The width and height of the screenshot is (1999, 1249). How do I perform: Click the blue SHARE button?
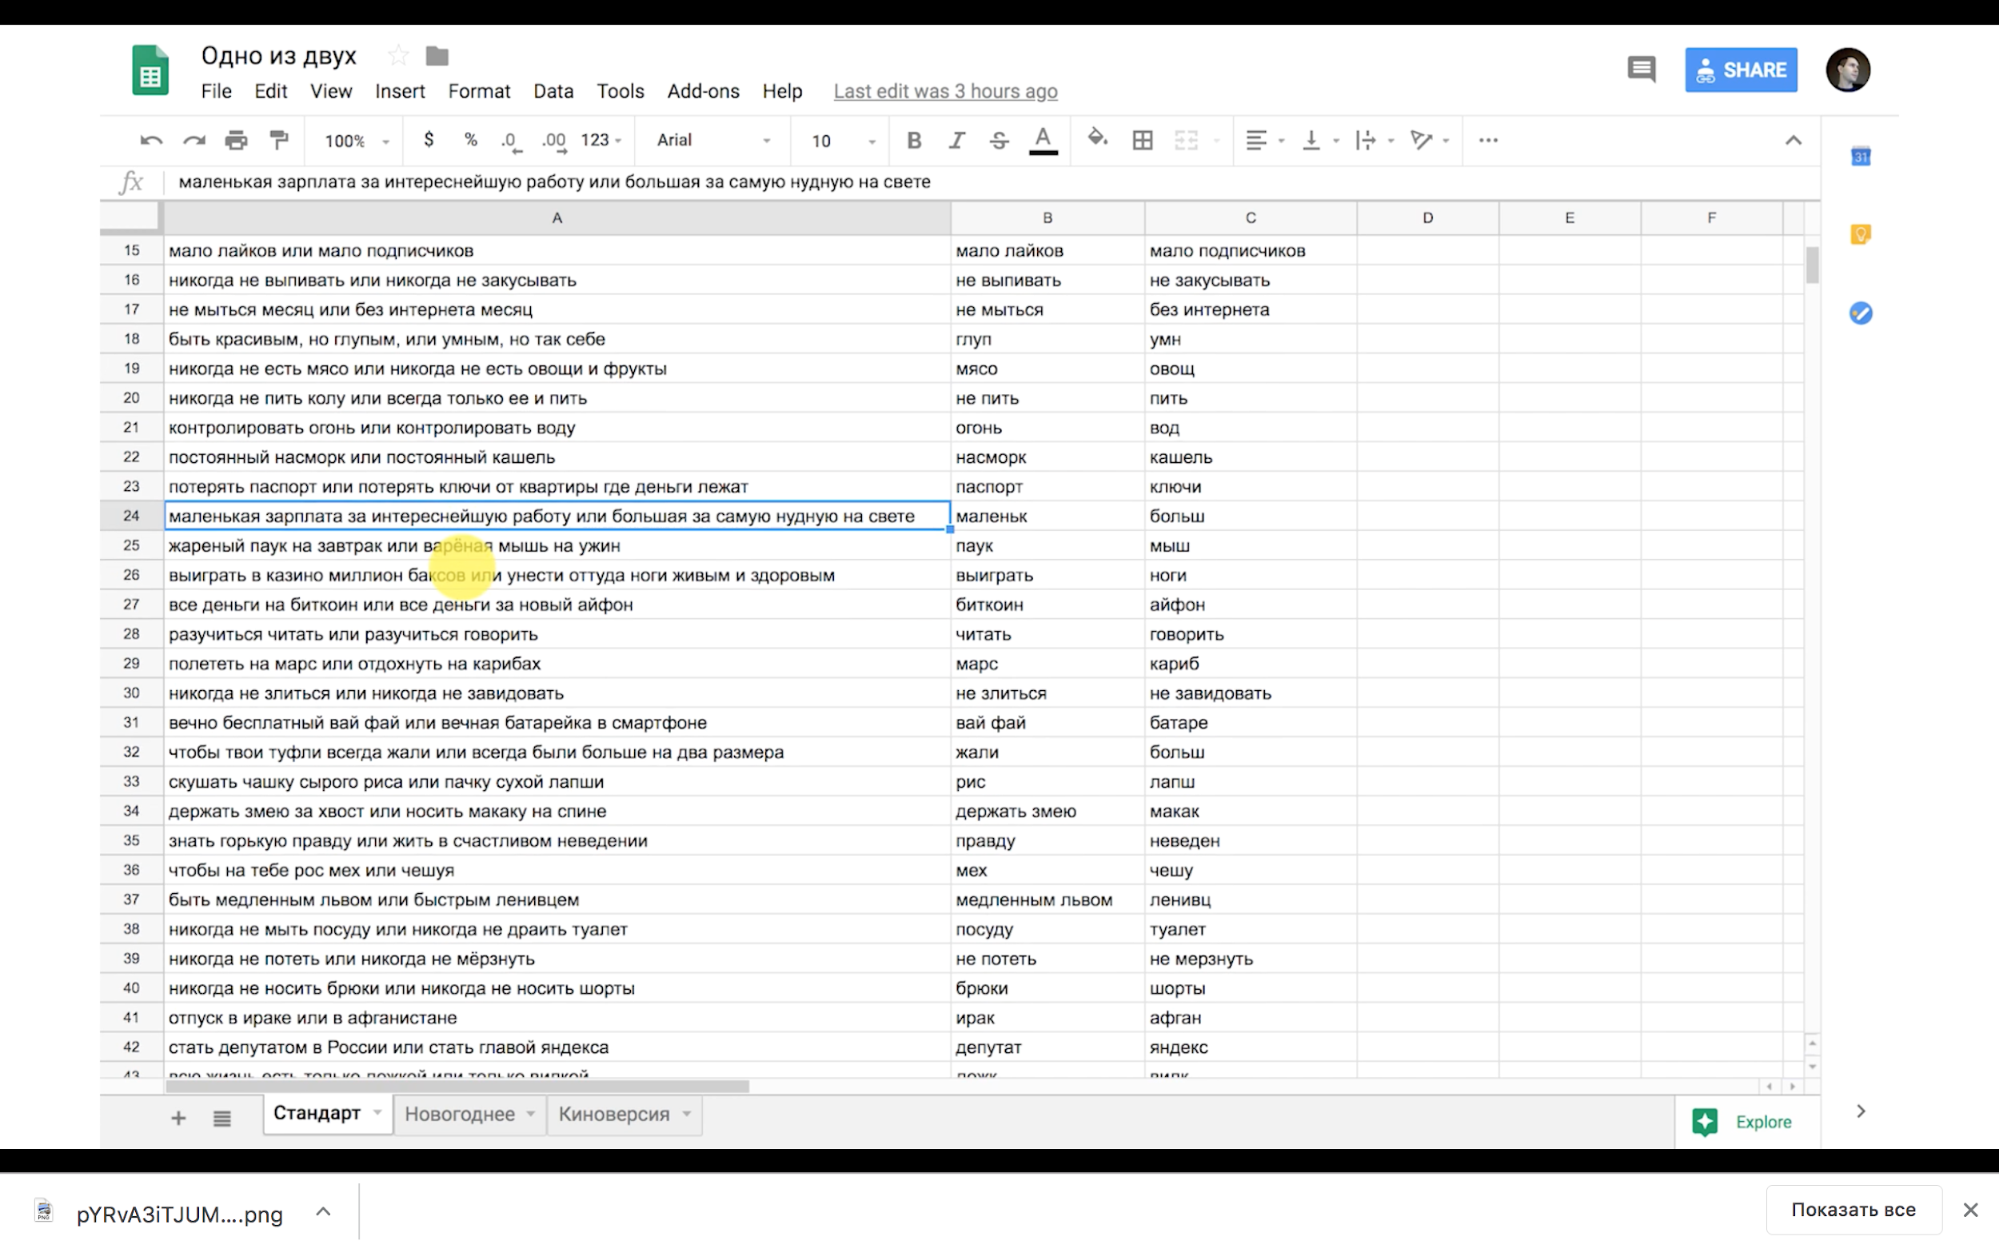click(1740, 70)
